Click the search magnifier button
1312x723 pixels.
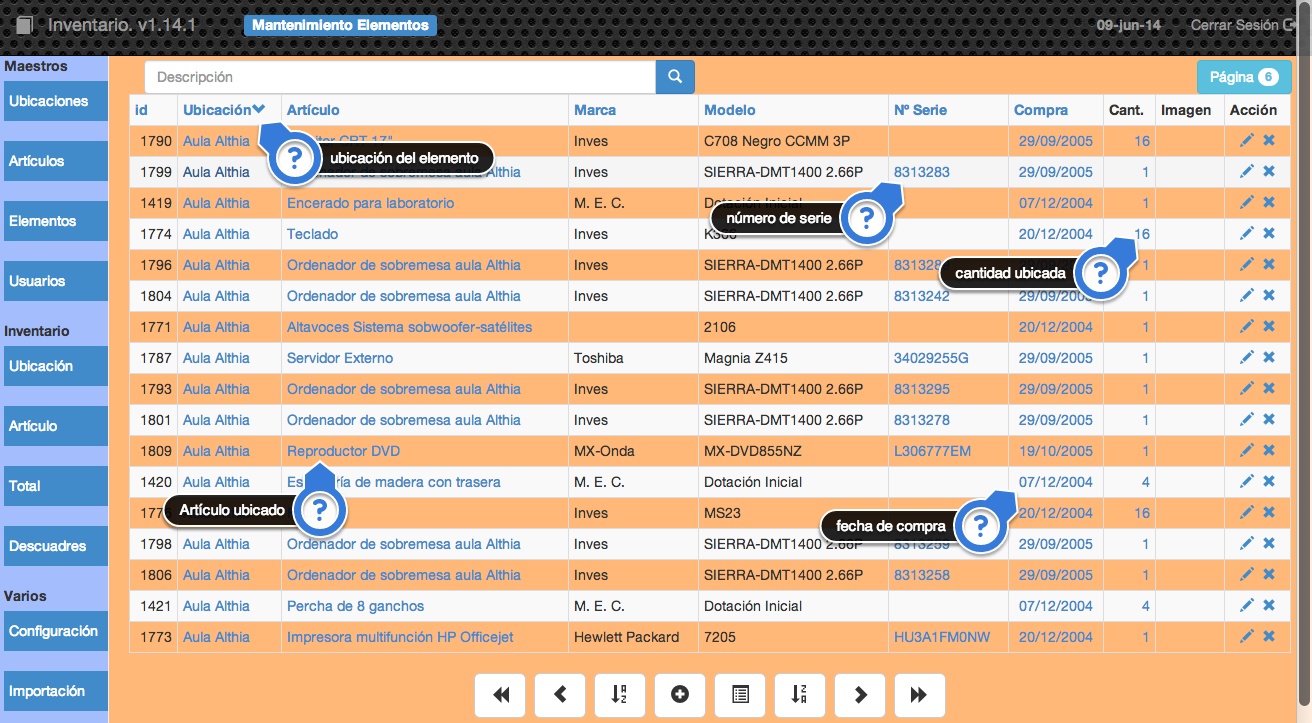[x=675, y=77]
